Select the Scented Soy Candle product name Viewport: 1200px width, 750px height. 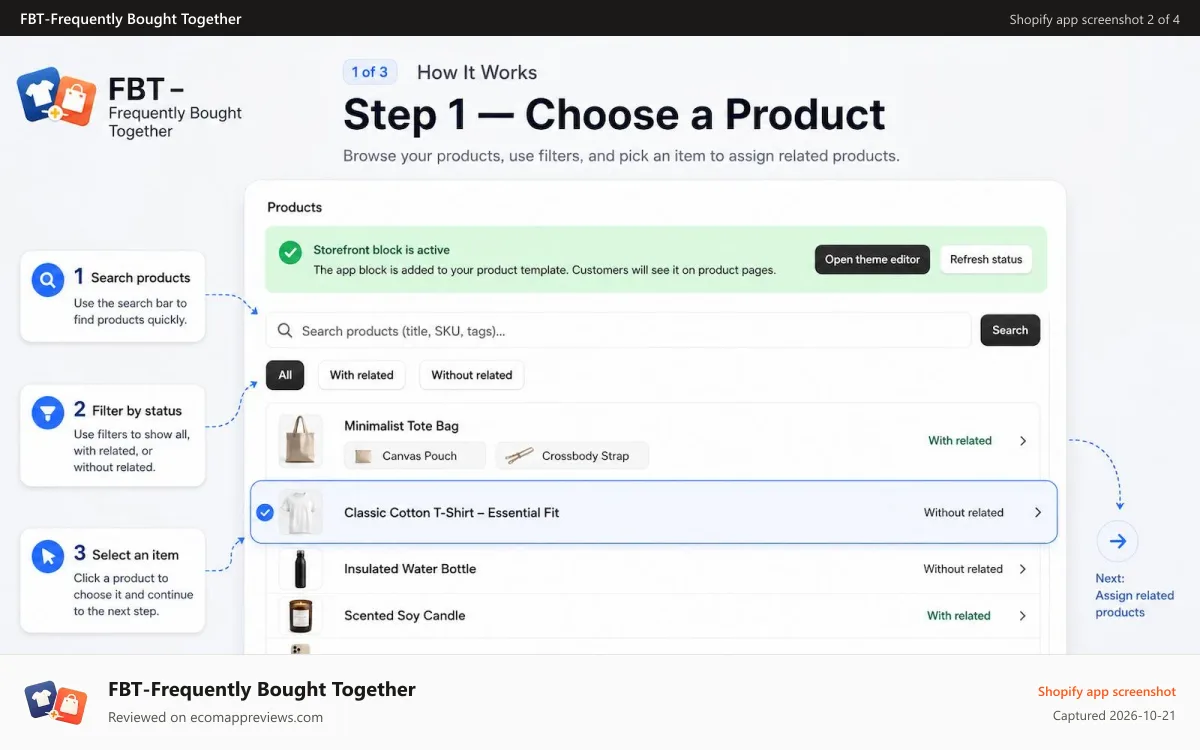405,616
